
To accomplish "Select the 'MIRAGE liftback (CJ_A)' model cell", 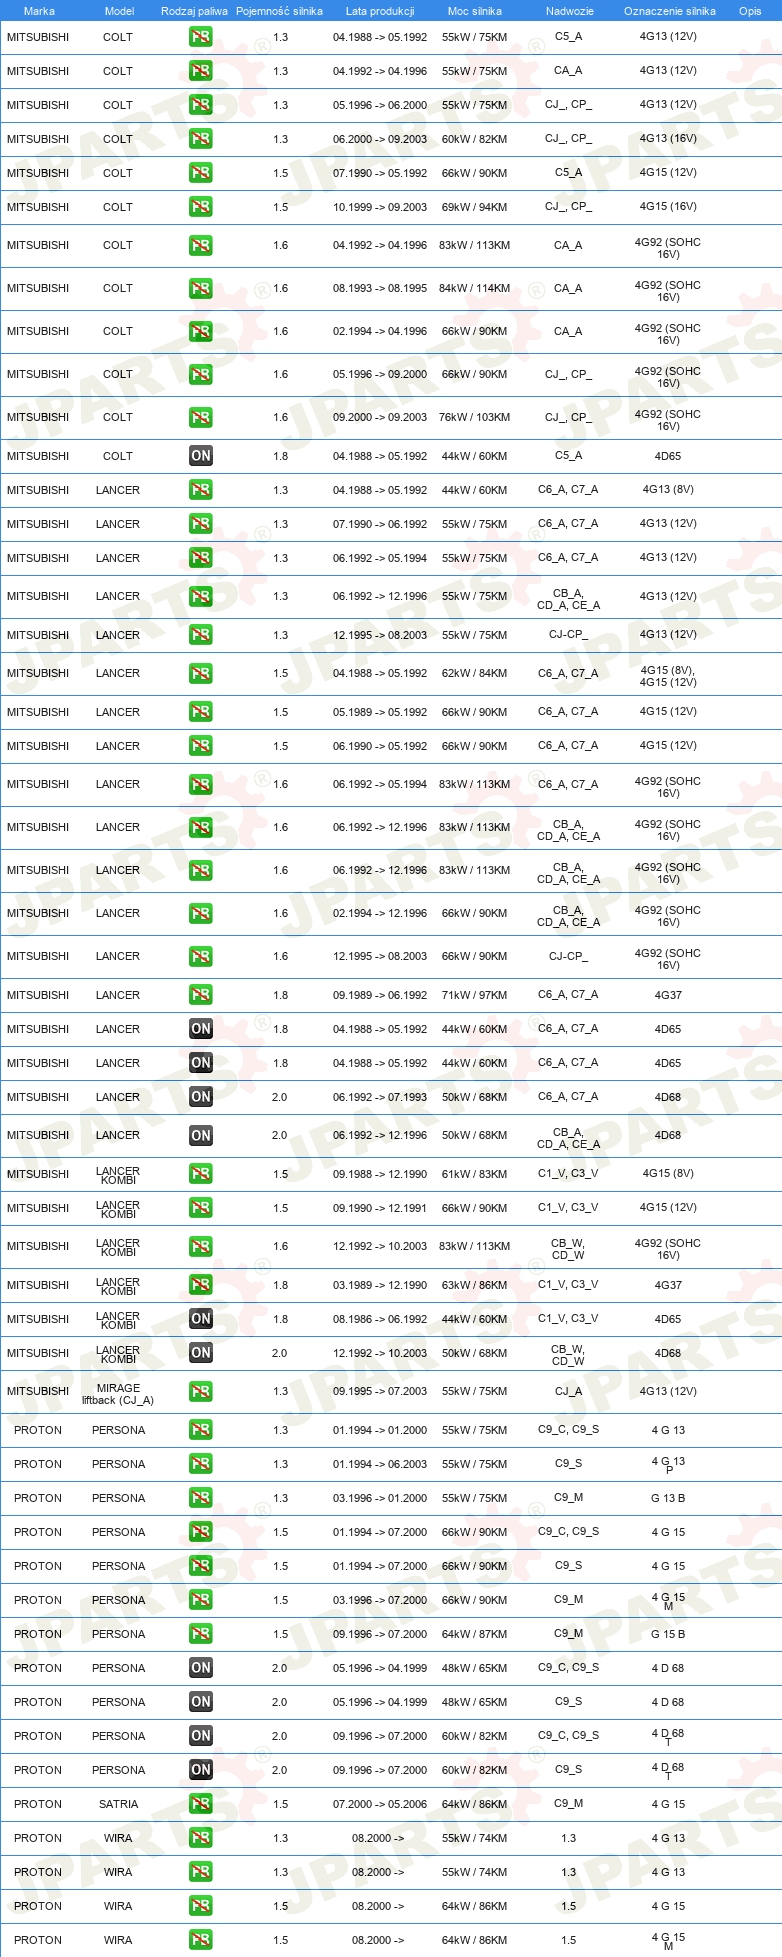I will pyautogui.click(x=118, y=1394).
